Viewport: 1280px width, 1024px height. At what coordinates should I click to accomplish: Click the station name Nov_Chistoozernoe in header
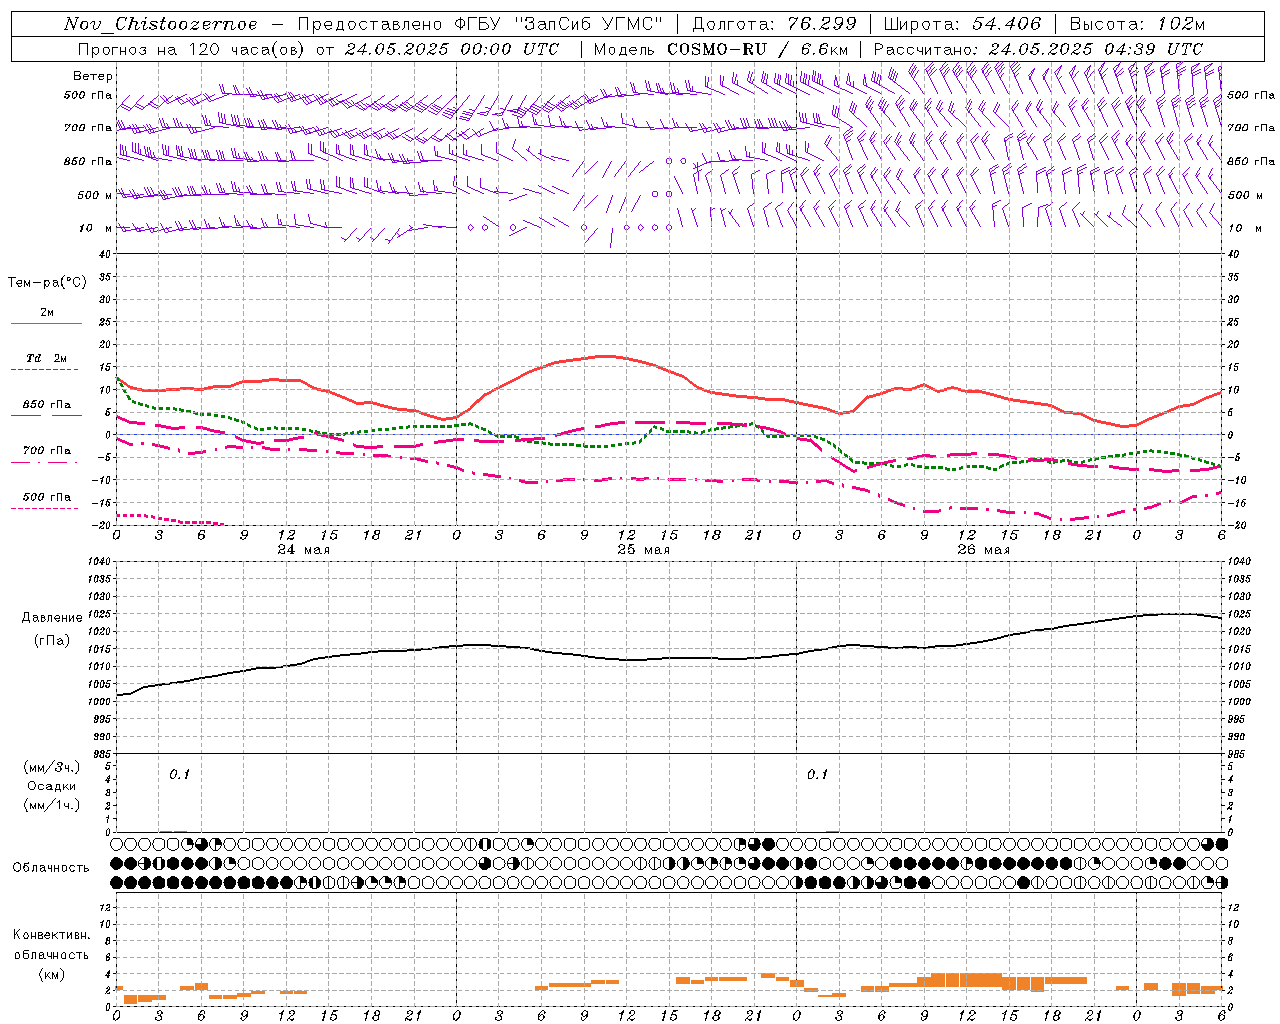(160, 24)
